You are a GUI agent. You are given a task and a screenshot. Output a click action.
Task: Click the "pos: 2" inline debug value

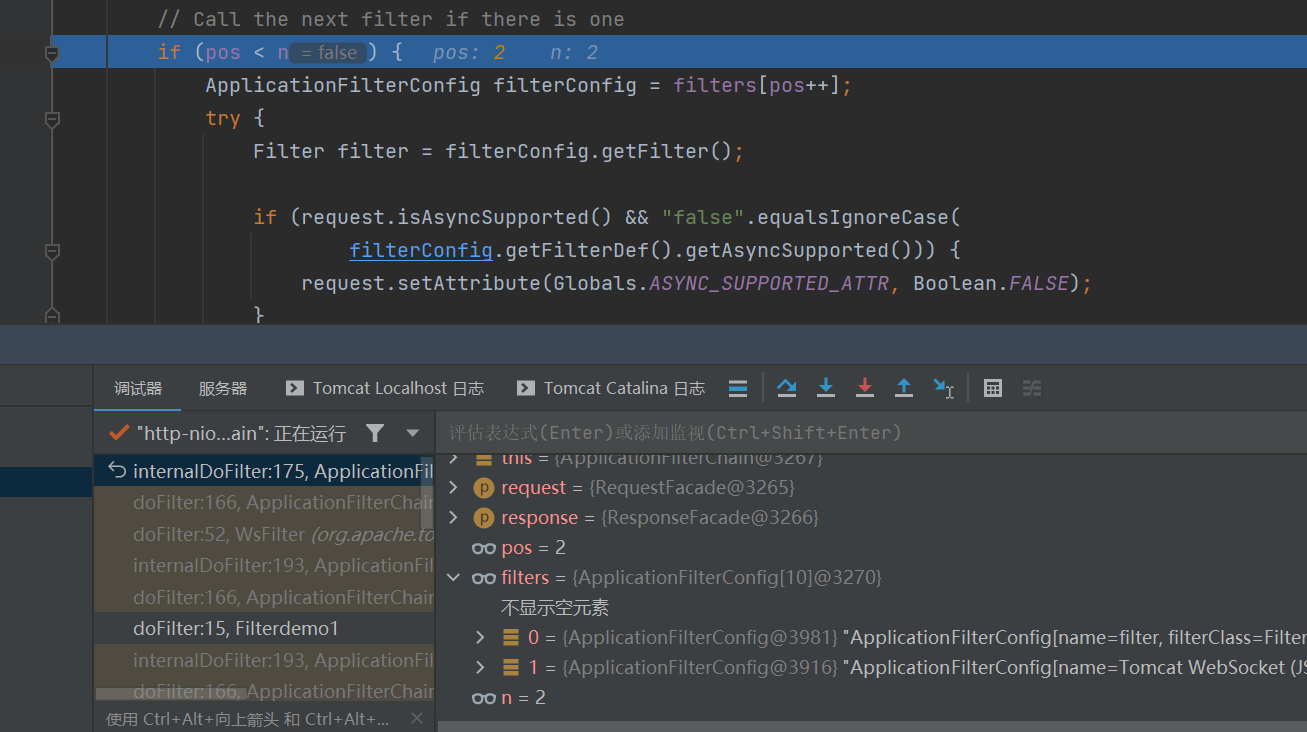(x=469, y=52)
